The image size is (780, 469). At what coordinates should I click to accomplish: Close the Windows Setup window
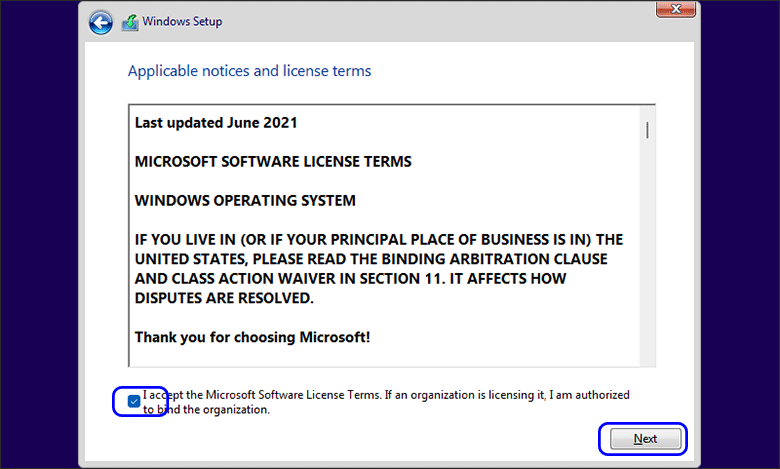pos(676,9)
